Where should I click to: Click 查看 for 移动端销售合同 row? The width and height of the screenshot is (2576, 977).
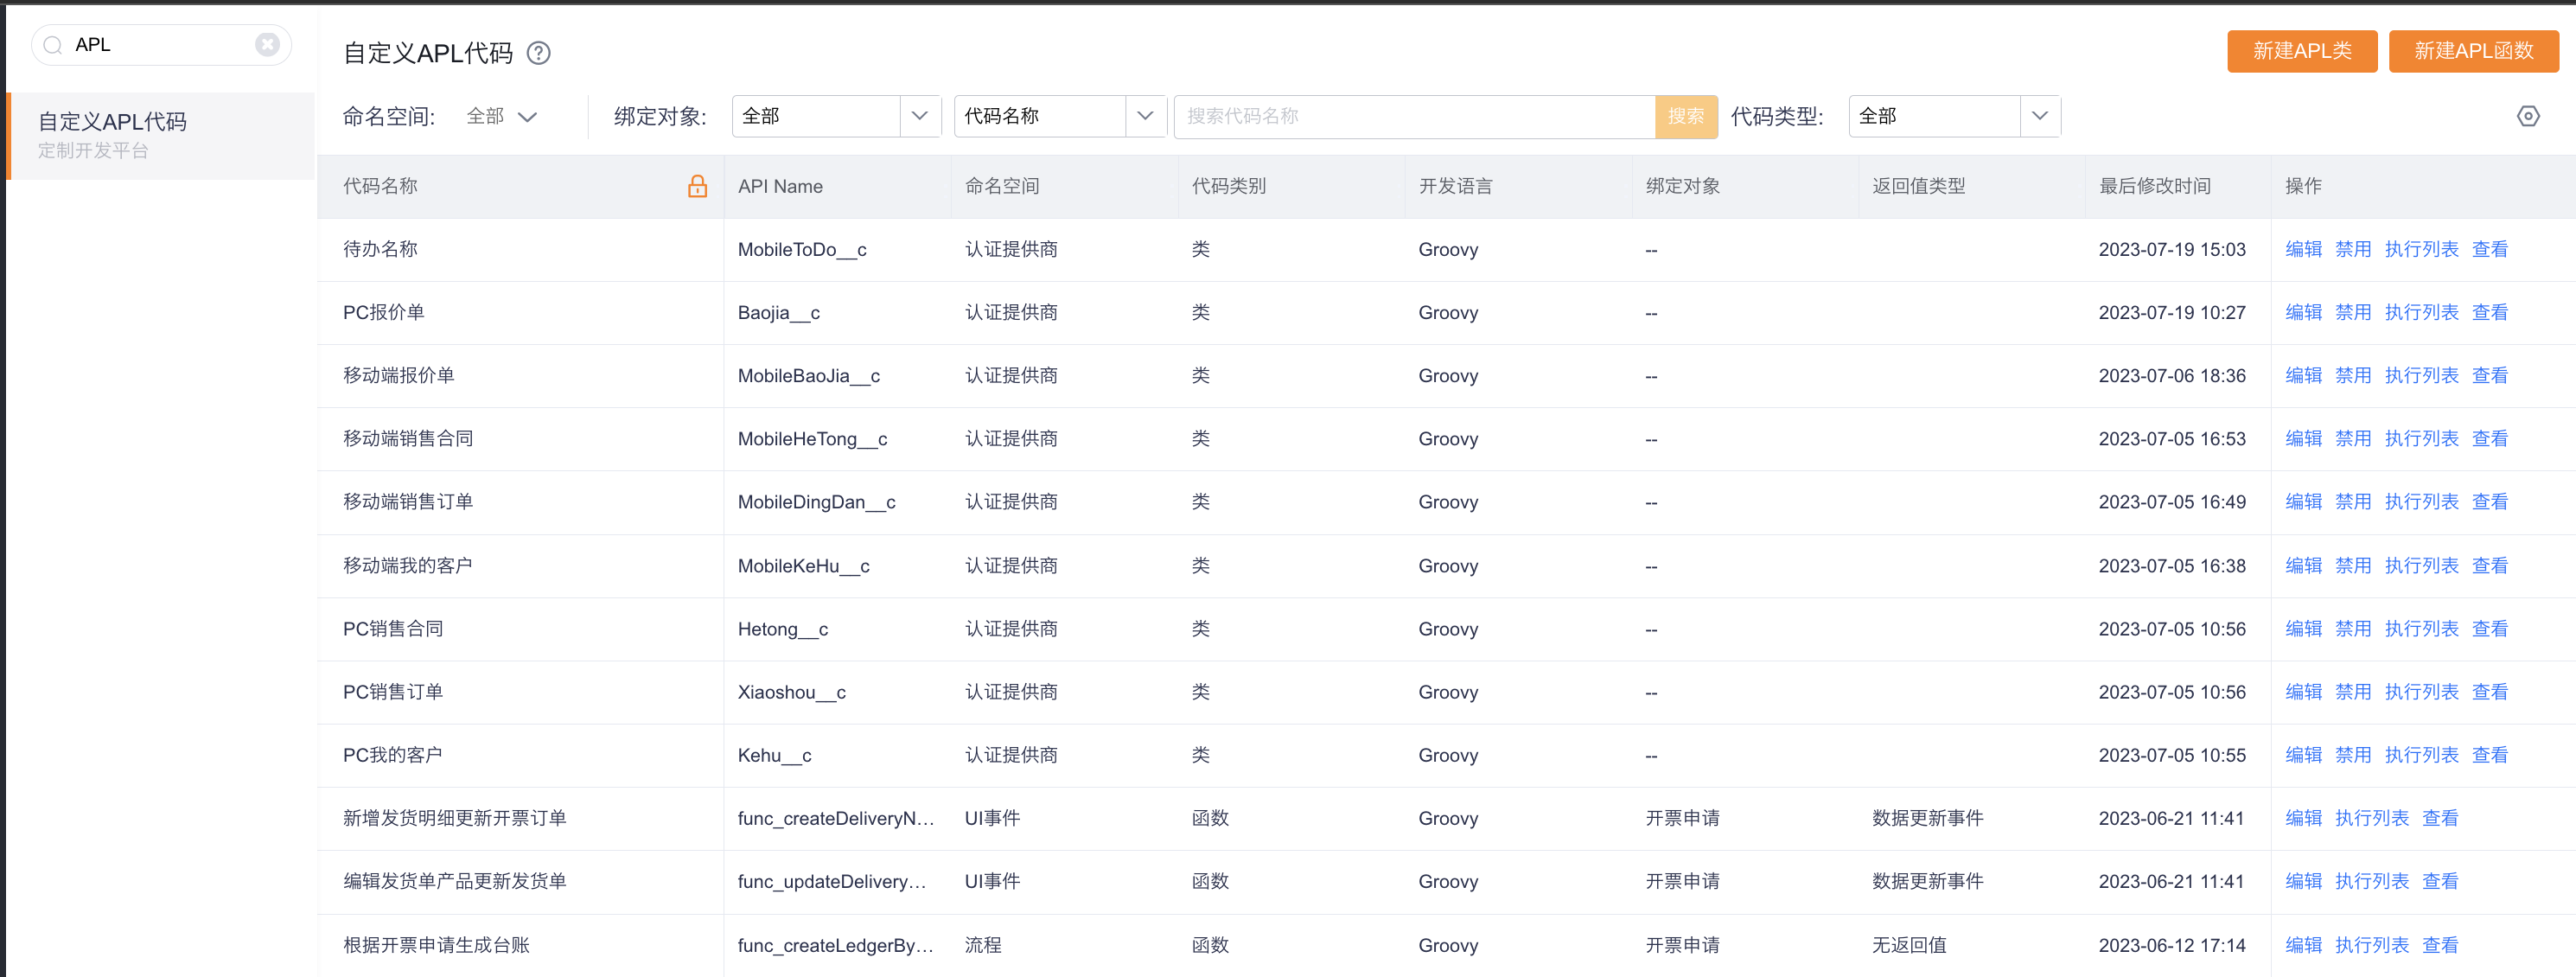tap(2489, 438)
